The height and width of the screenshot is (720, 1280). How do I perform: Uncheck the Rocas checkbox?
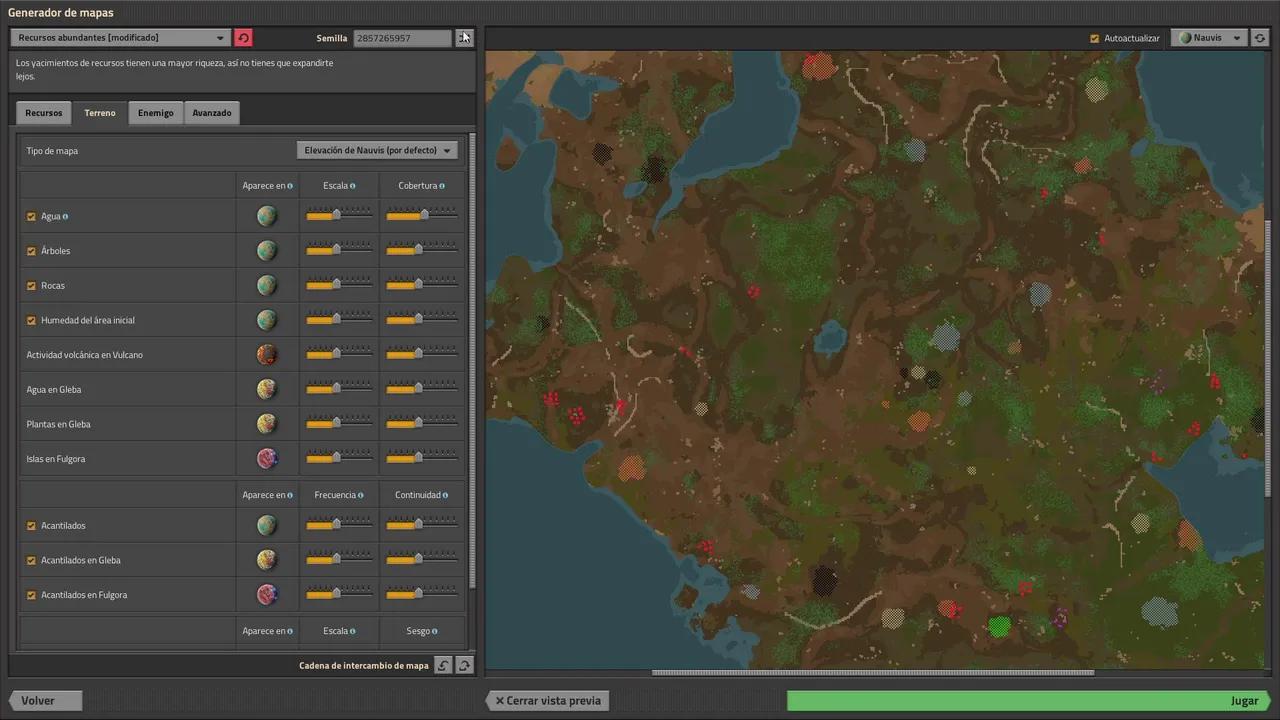tap(31, 285)
